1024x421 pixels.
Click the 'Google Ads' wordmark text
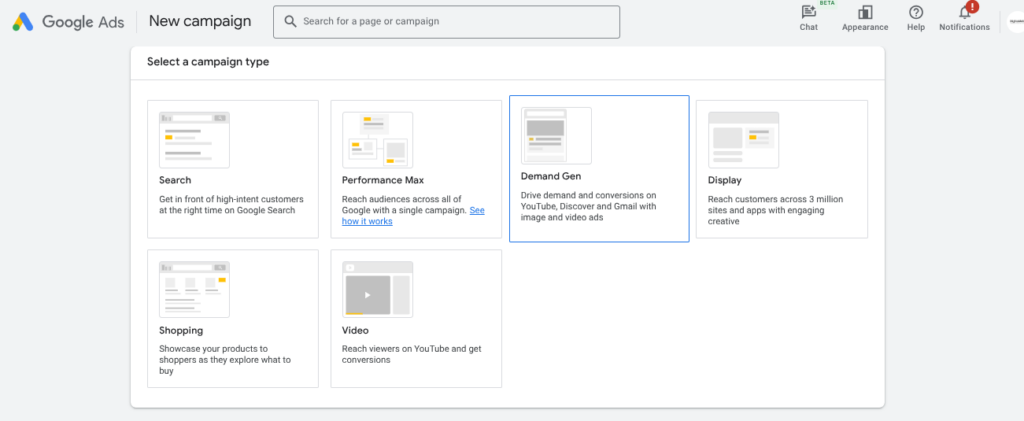point(83,22)
